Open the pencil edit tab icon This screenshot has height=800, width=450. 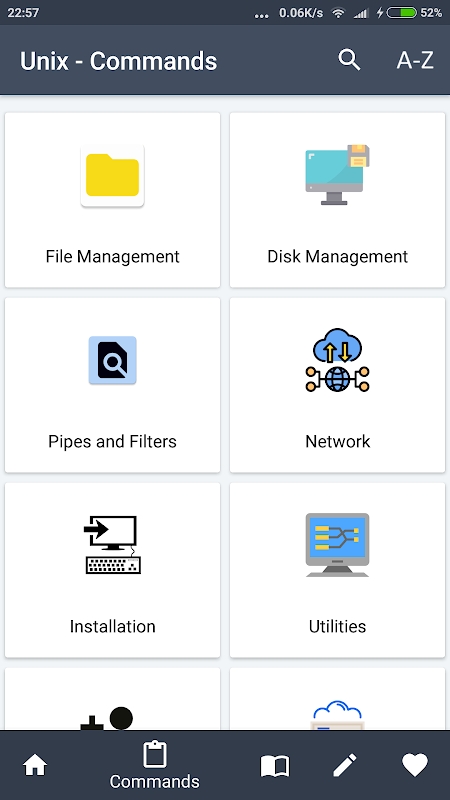[345, 765]
